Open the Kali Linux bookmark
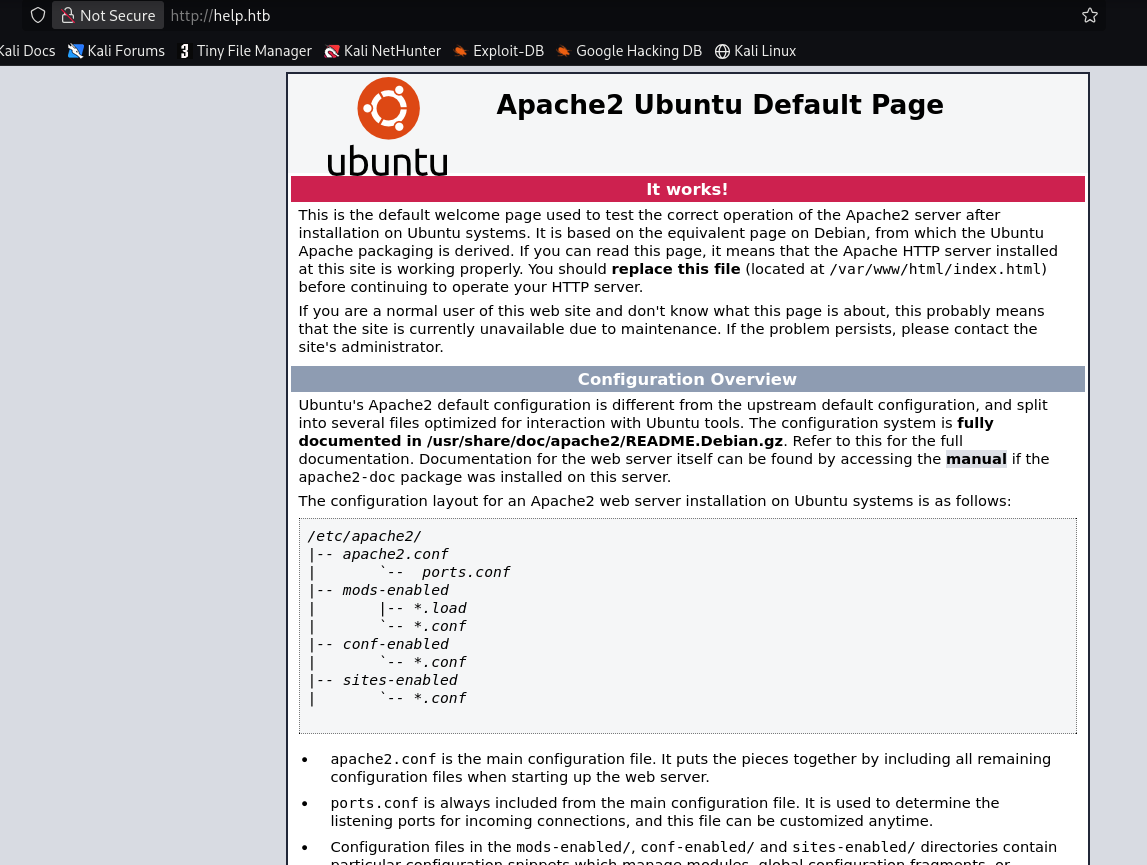 [x=755, y=50]
